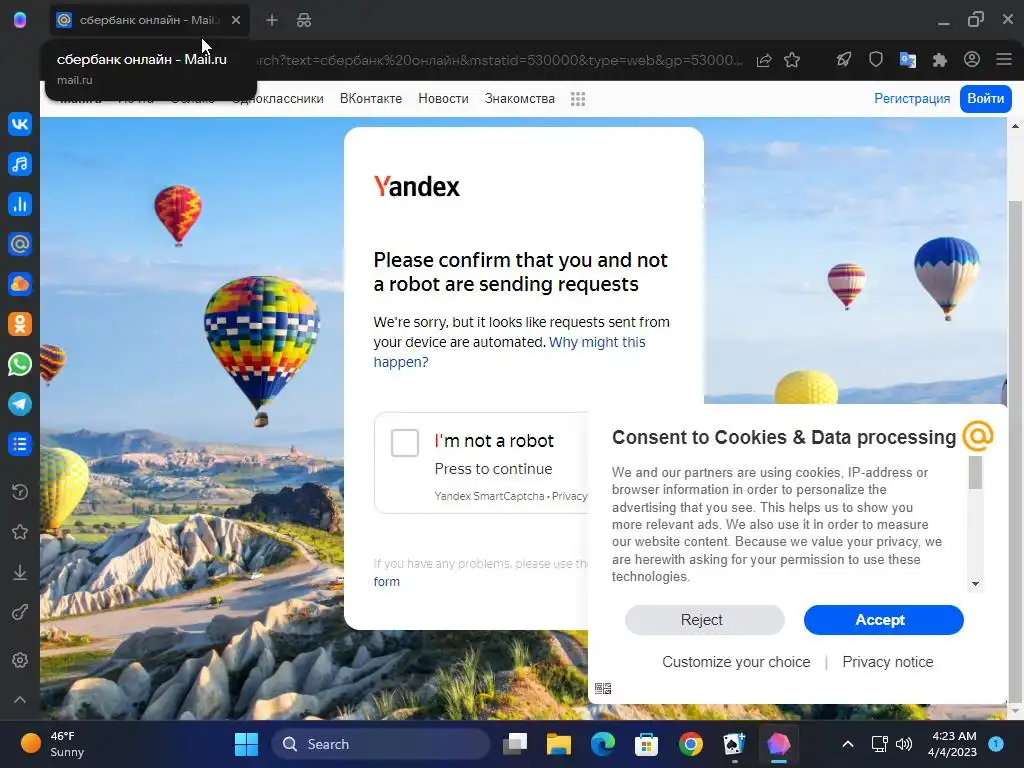Open the shield protection toolbar icon
The height and width of the screenshot is (768, 1024).
[x=876, y=60]
